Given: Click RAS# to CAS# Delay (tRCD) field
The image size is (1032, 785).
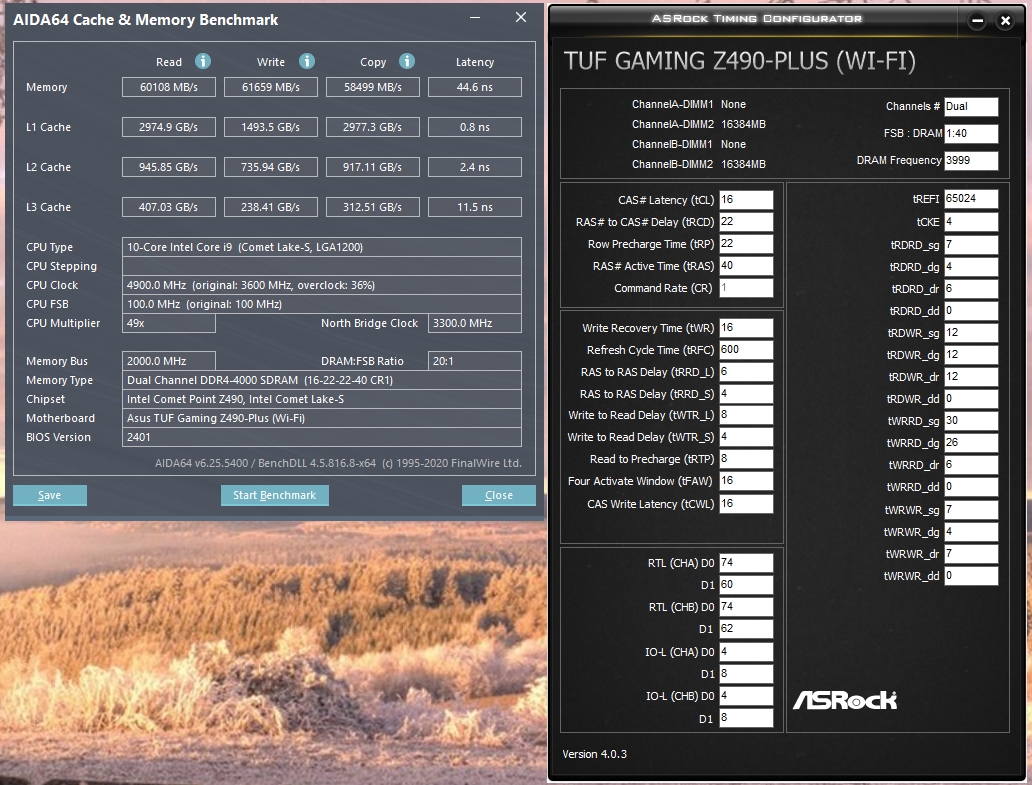Looking at the screenshot, I should tap(746, 222).
